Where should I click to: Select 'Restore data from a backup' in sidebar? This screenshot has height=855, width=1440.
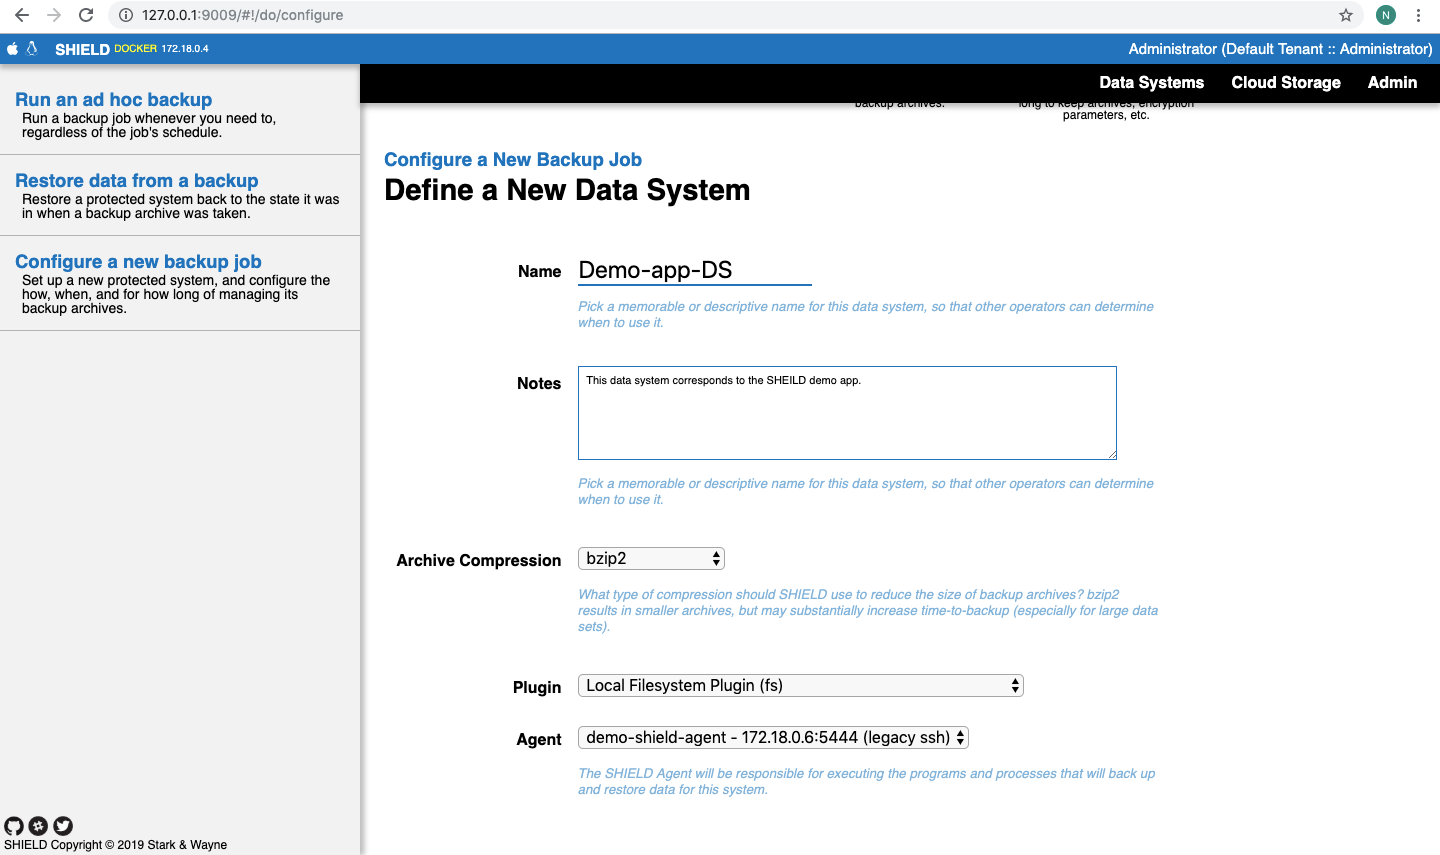(137, 181)
